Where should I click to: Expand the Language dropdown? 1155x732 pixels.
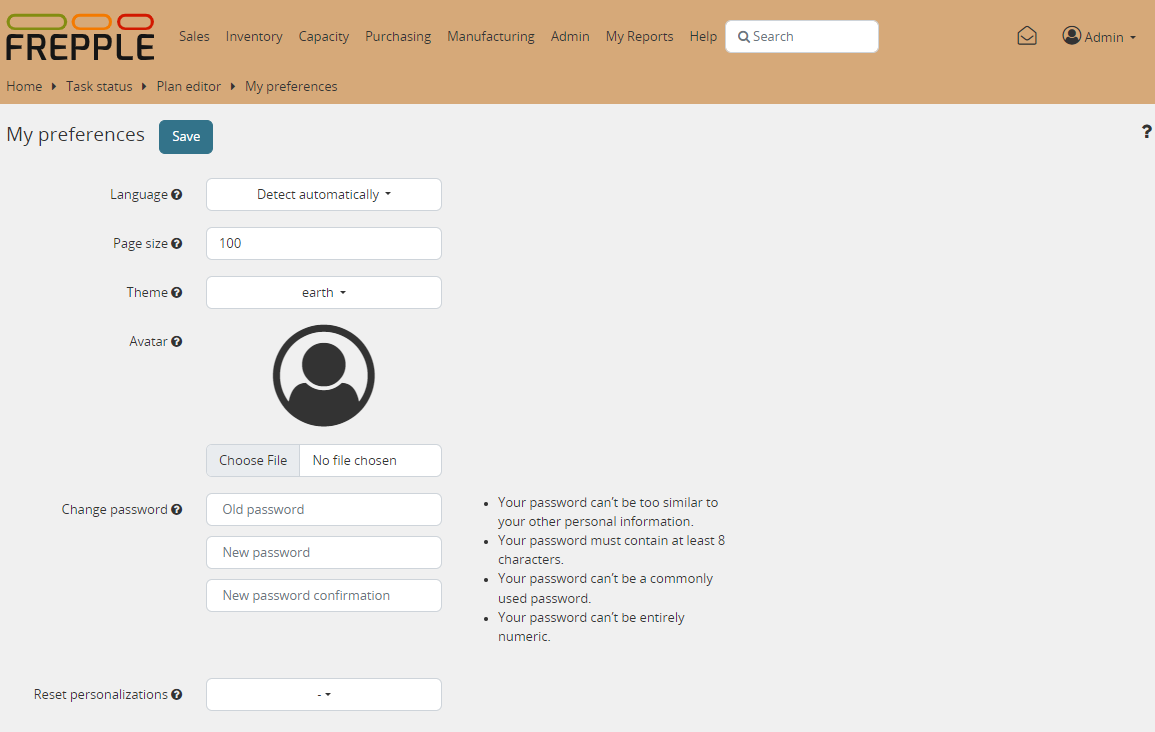(323, 195)
